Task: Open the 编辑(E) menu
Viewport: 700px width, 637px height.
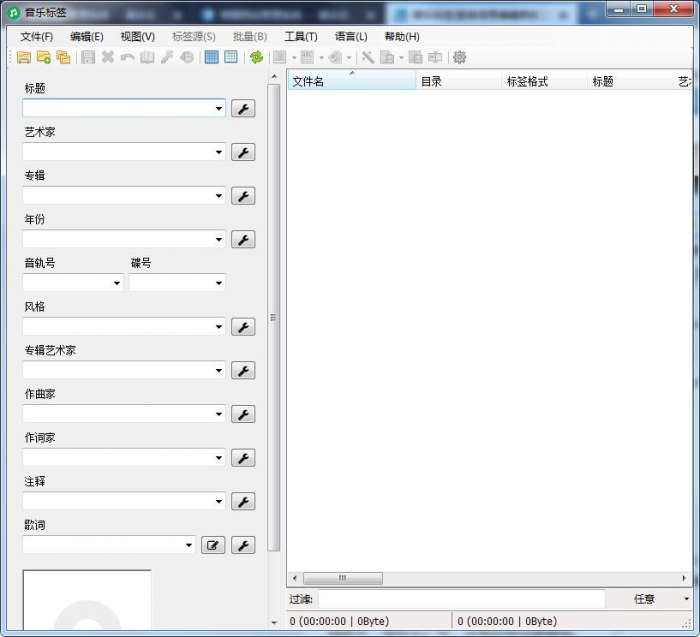Action: point(87,37)
